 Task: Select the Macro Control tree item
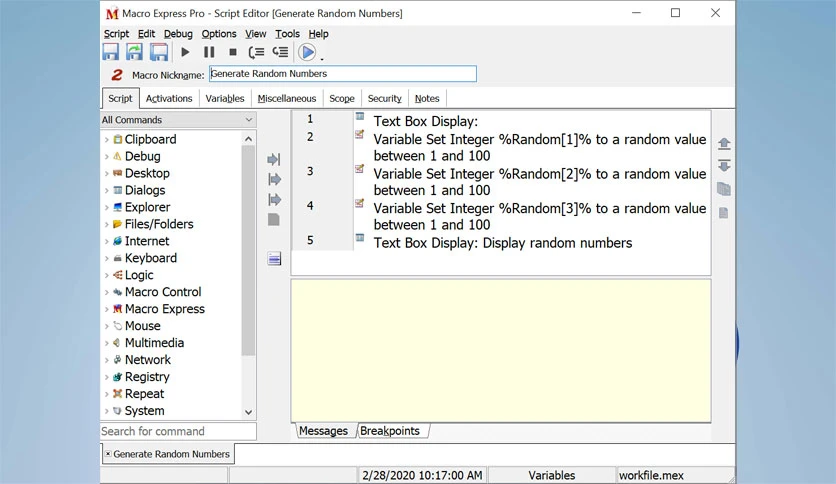(163, 292)
